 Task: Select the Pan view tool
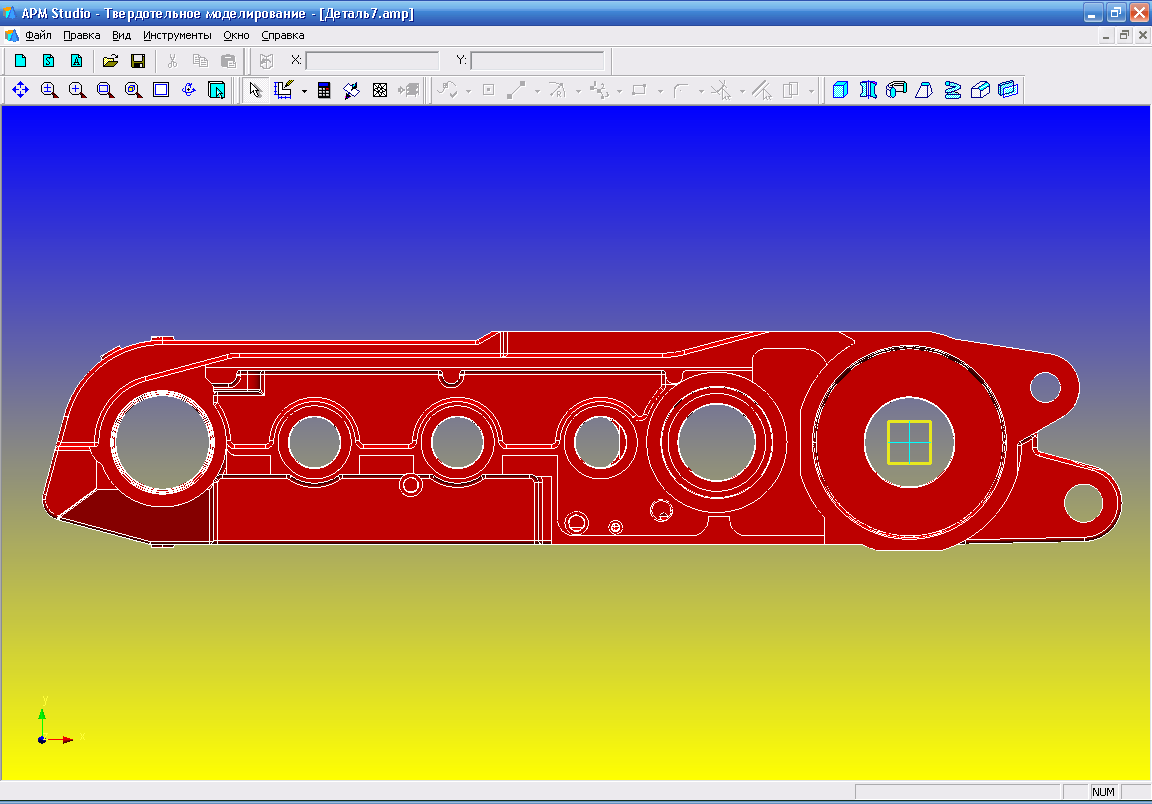coord(21,90)
